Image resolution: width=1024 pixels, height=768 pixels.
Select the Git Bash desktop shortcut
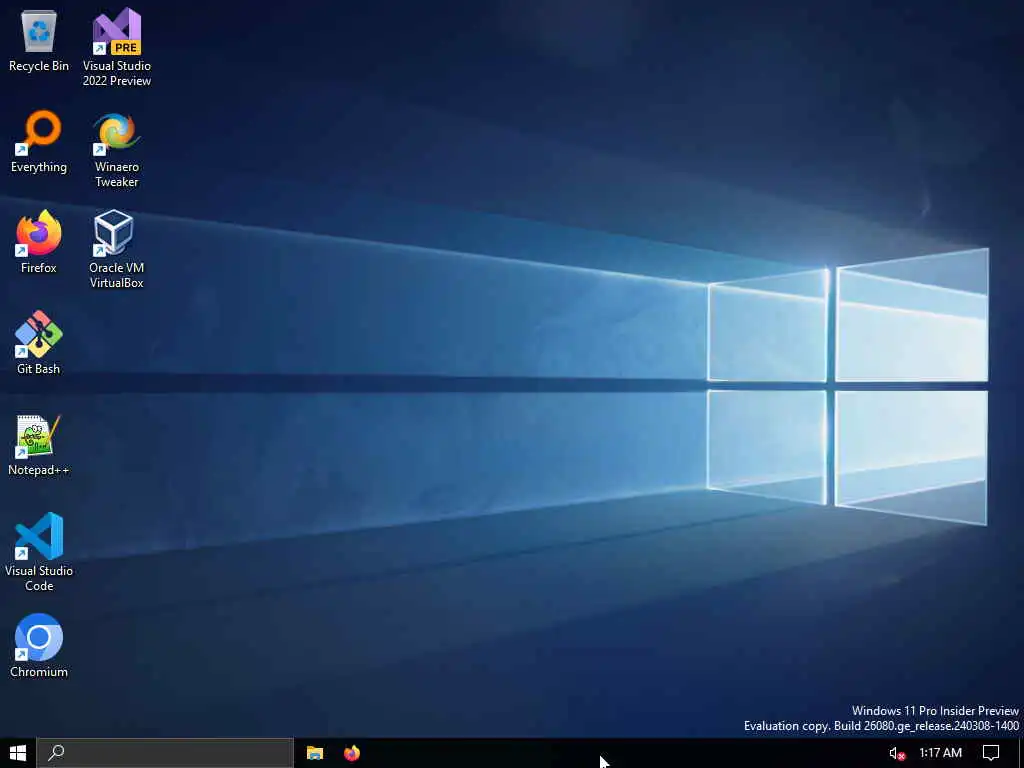[39, 344]
